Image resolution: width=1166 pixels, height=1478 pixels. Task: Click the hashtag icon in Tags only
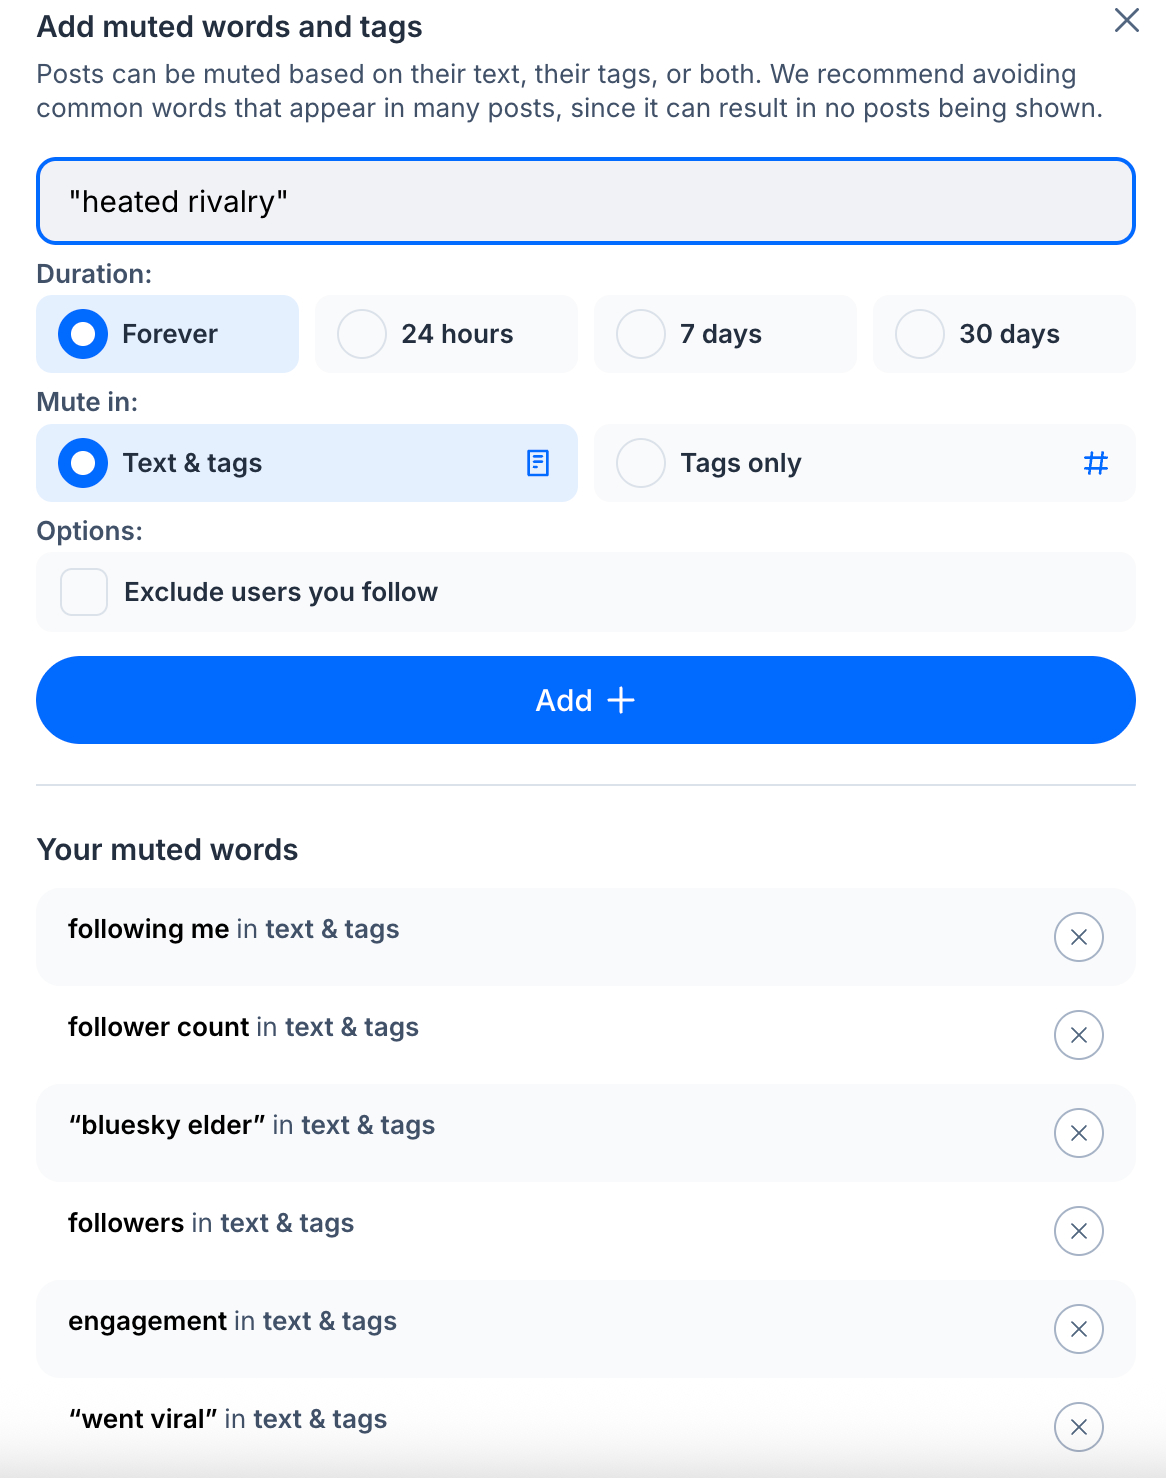tap(1096, 463)
